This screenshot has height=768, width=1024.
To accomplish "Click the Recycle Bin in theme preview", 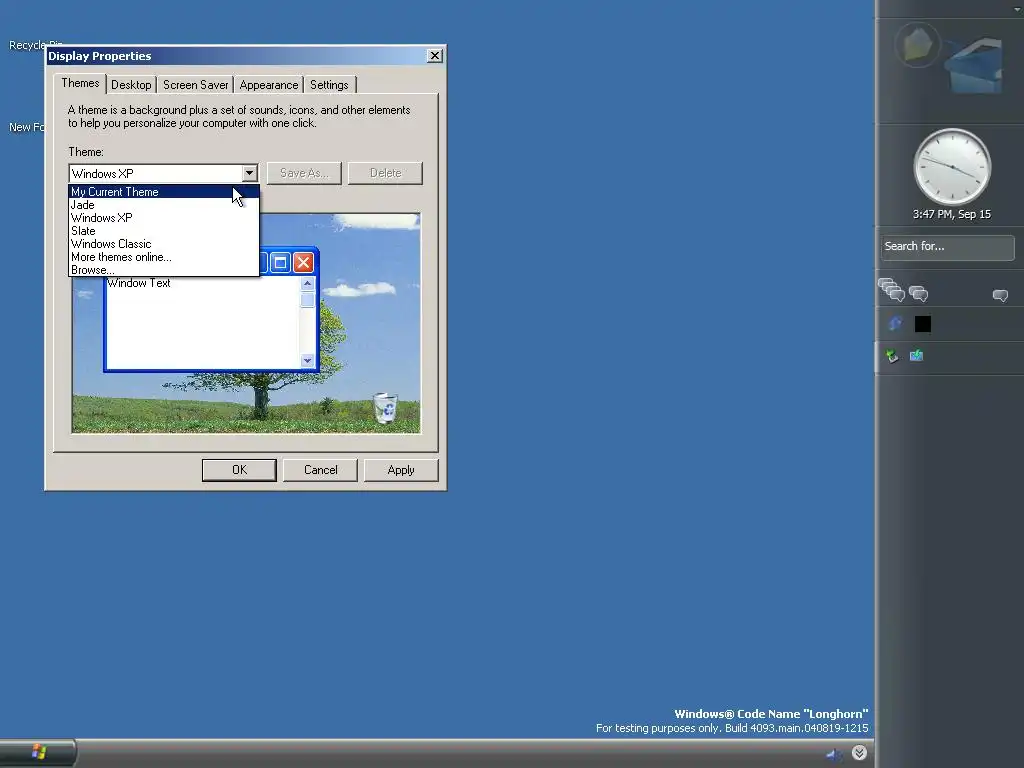I will pos(385,408).
